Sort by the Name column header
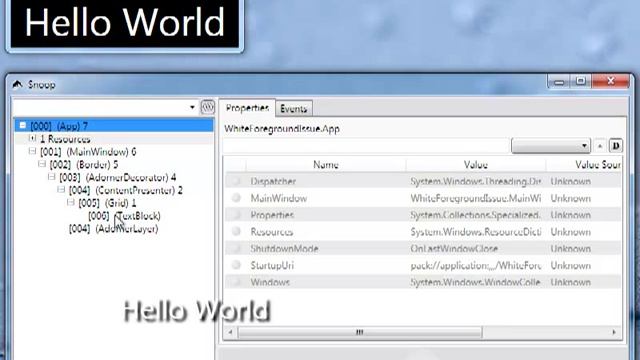 click(x=326, y=164)
